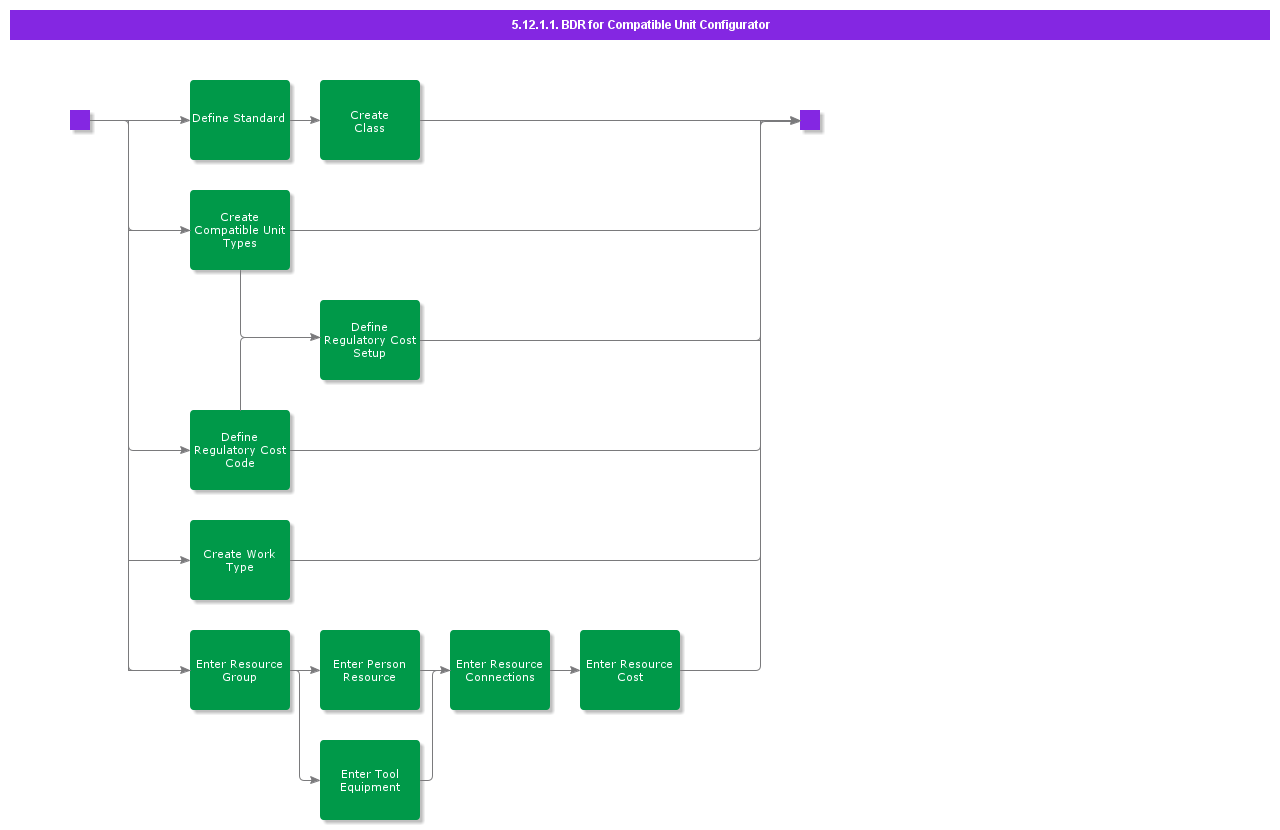Select the Define Standard process node
The image size is (1280, 830).
pyautogui.click(x=240, y=119)
